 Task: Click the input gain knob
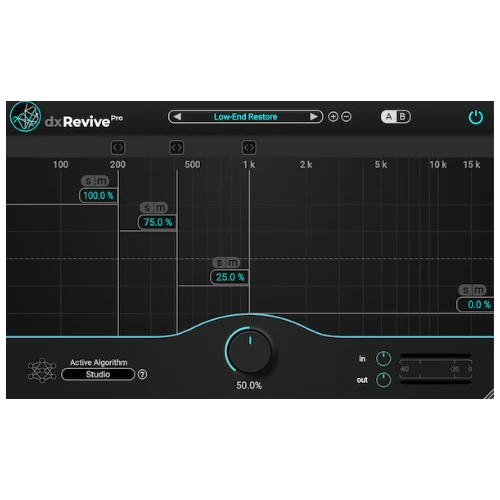(x=383, y=359)
